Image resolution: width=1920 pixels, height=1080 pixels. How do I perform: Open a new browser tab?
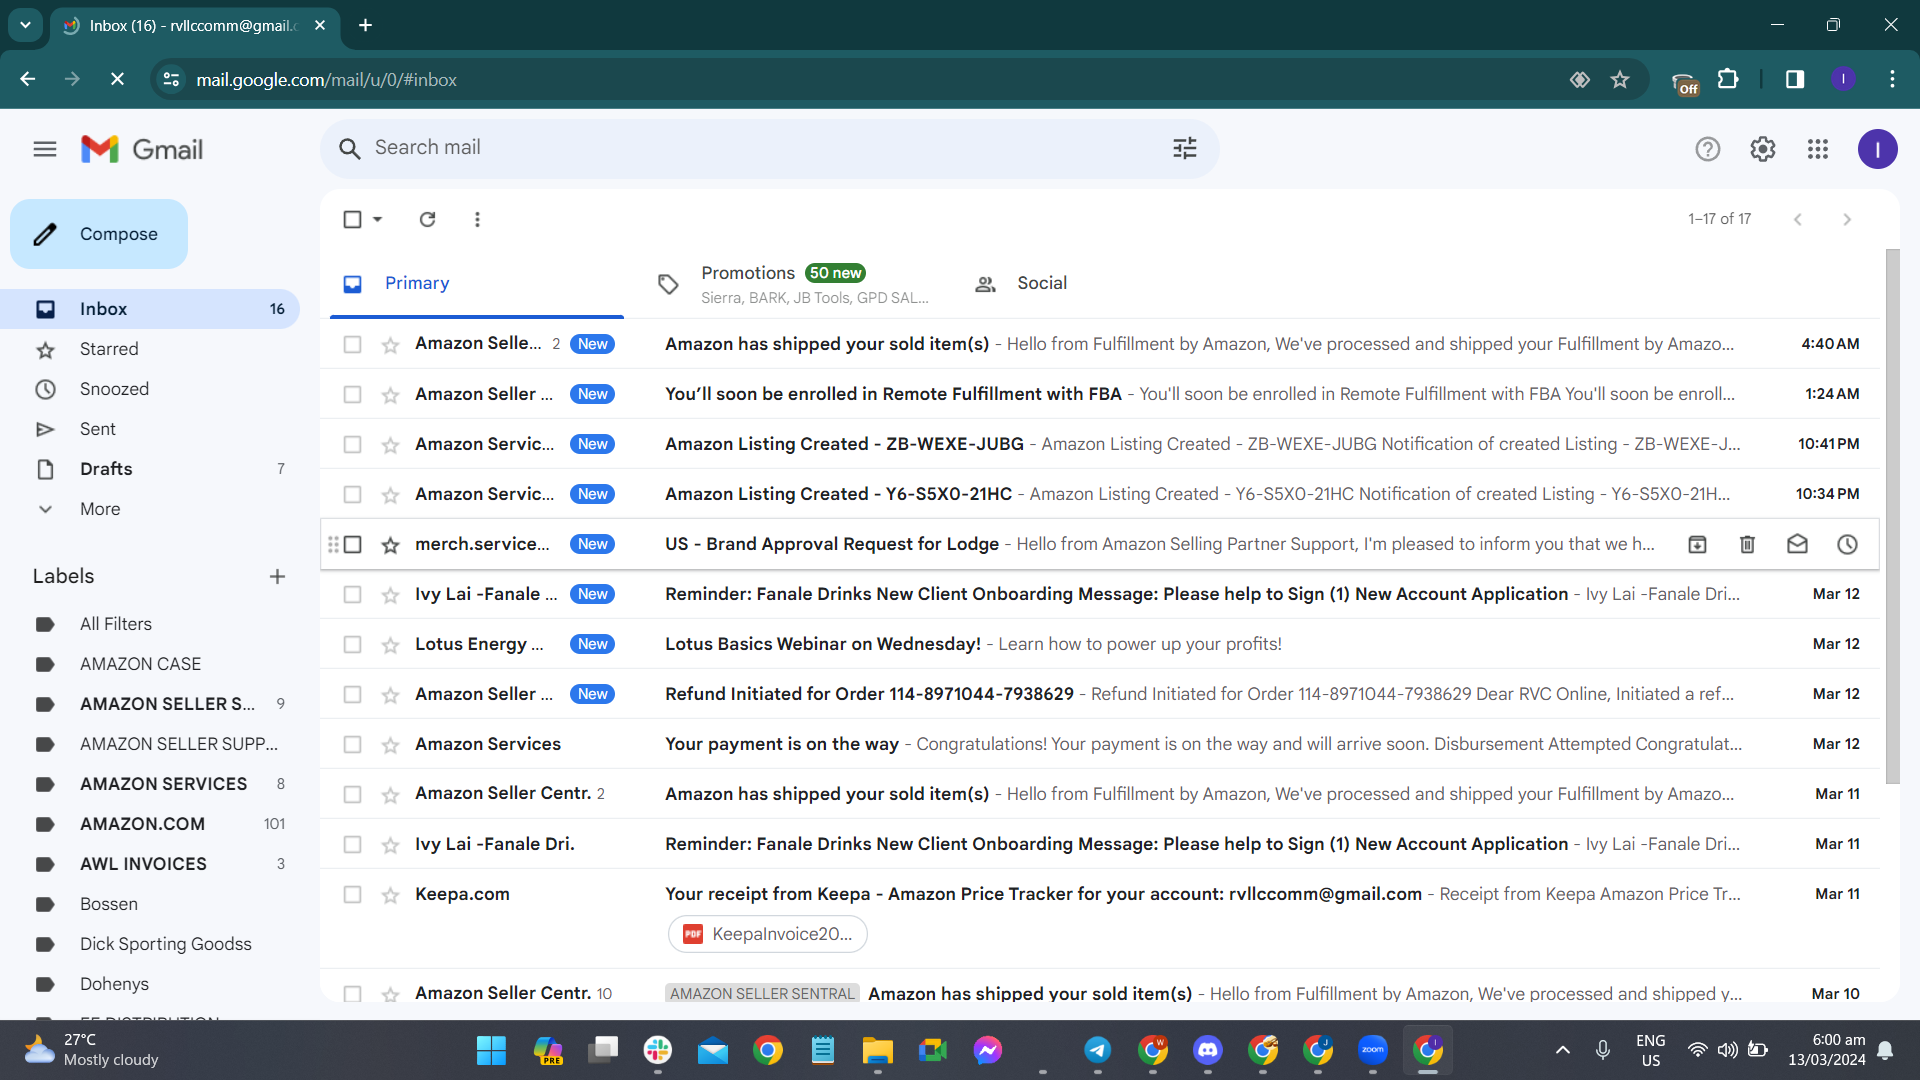point(366,25)
